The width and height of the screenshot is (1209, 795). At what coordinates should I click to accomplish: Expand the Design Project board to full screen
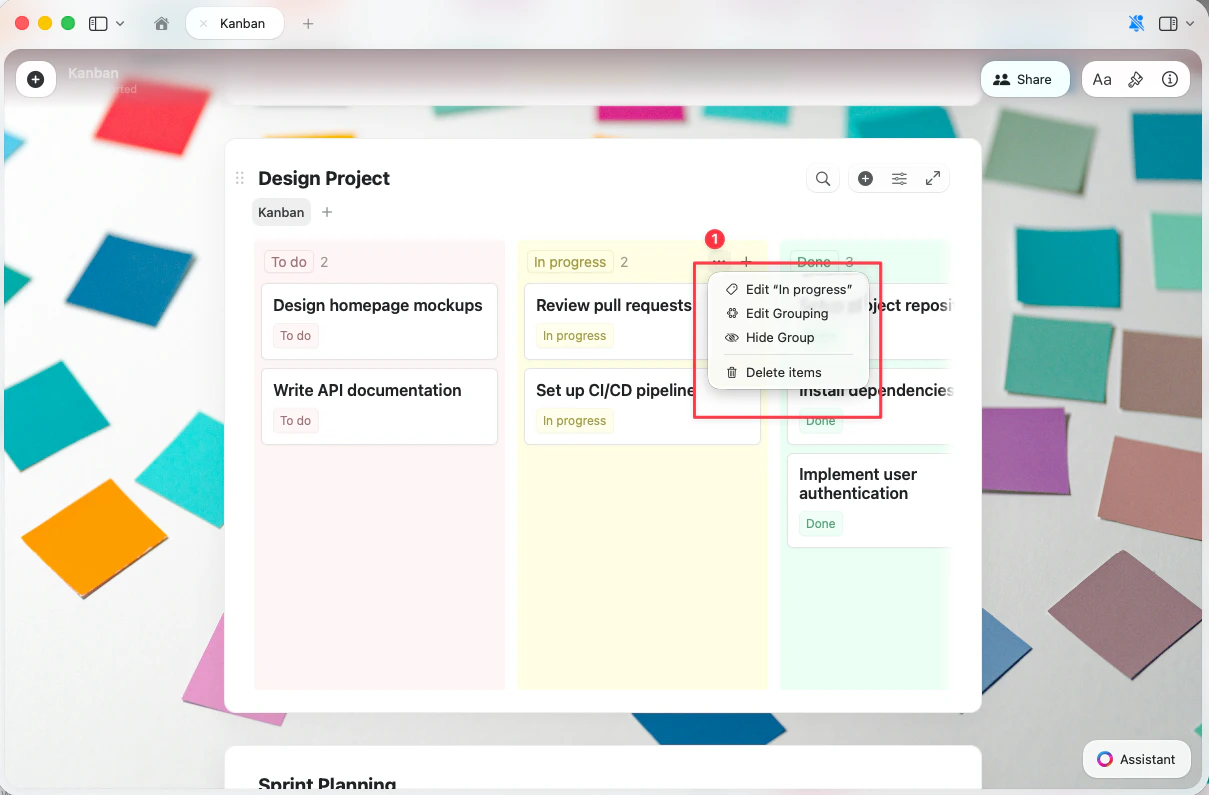932,178
